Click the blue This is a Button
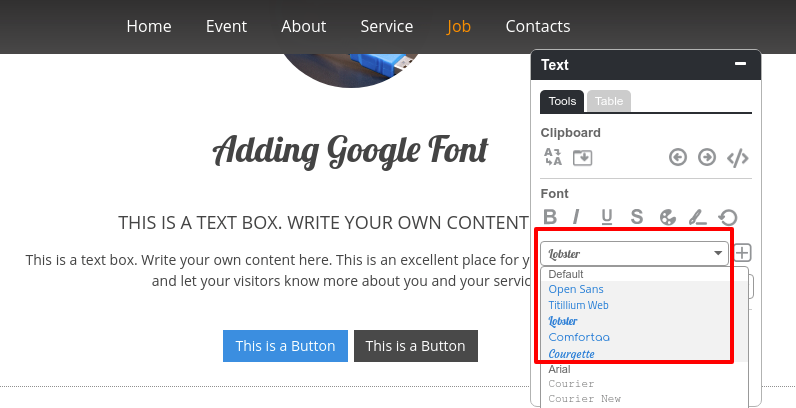This screenshot has width=796, height=408. pos(285,346)
